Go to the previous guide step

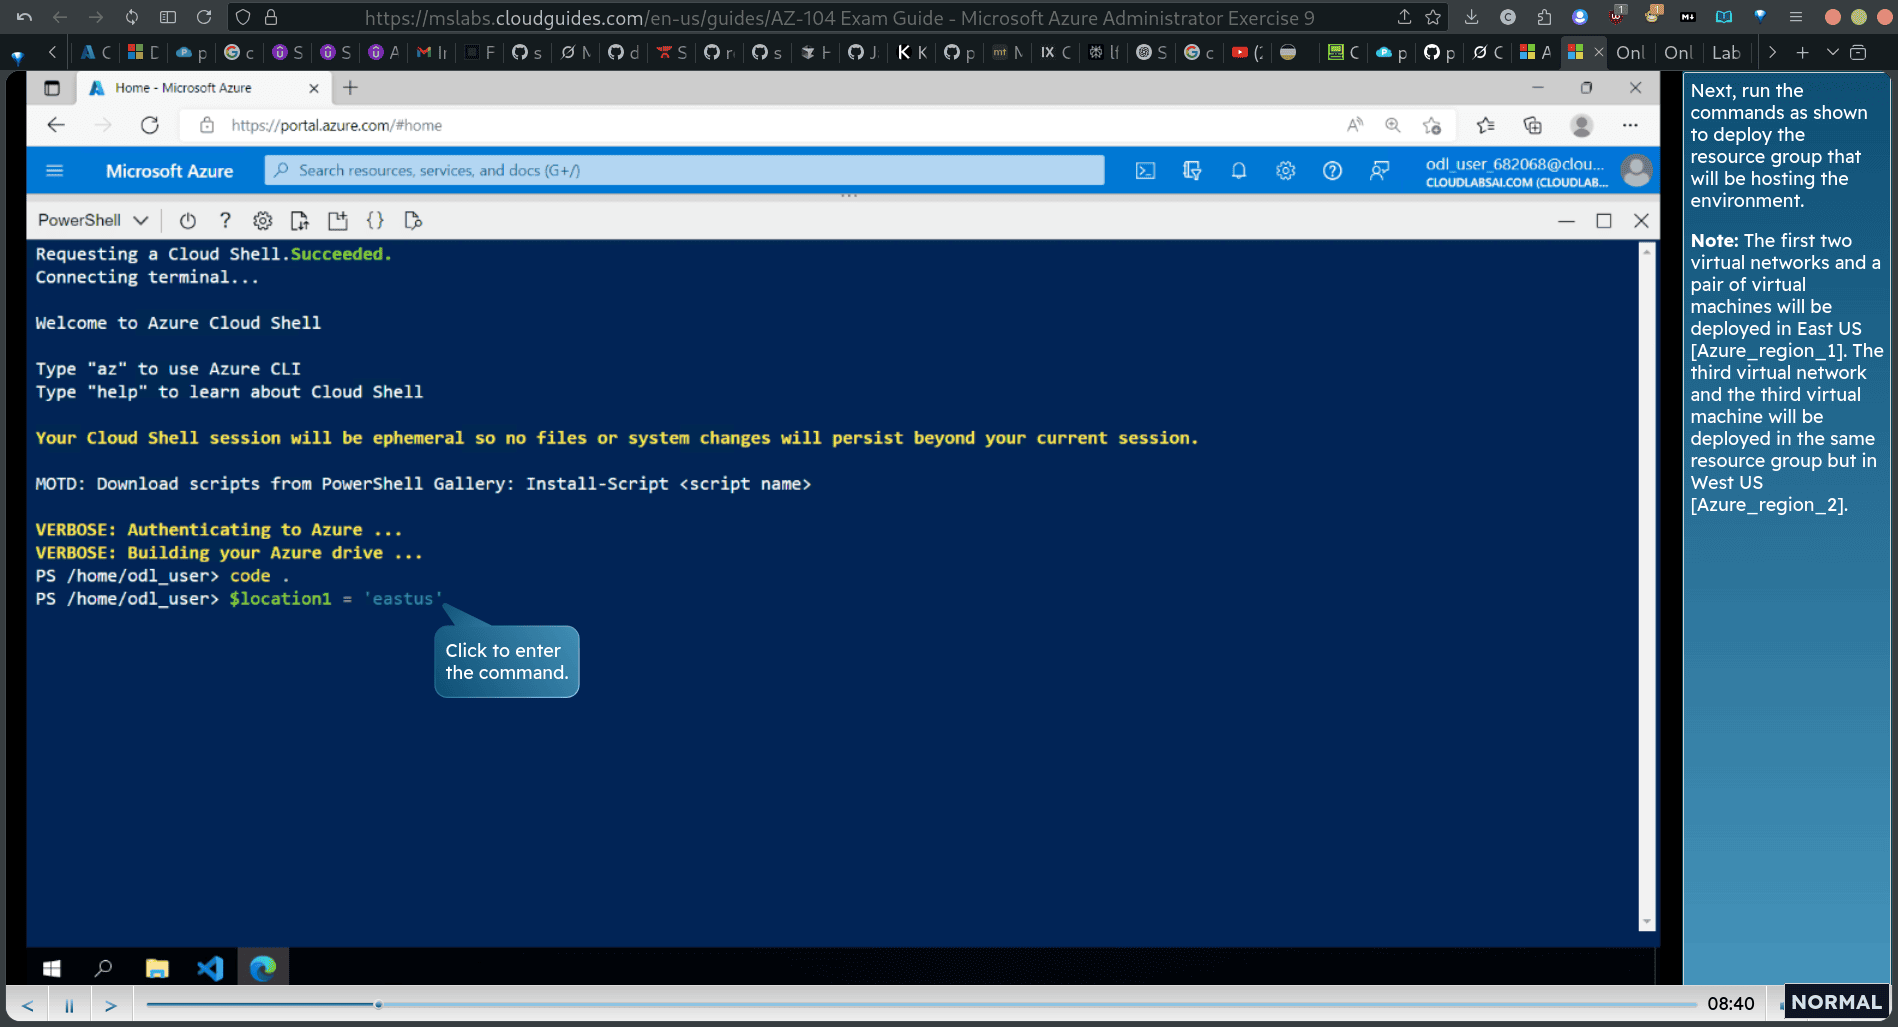(x=27, y=1005)
